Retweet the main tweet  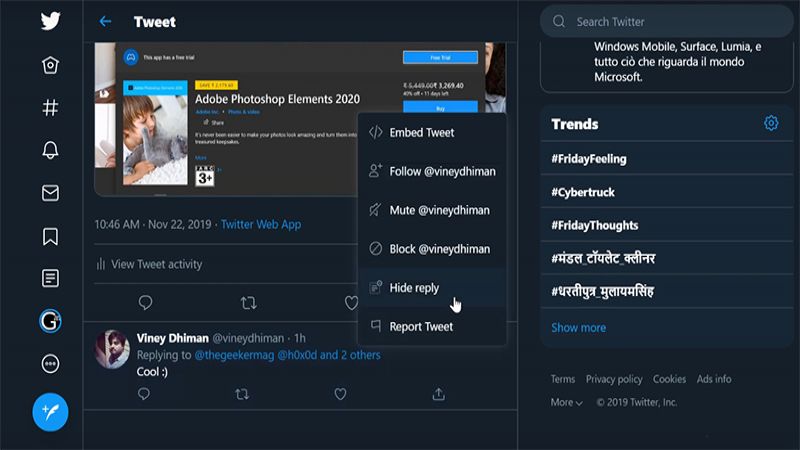[248, 303]
